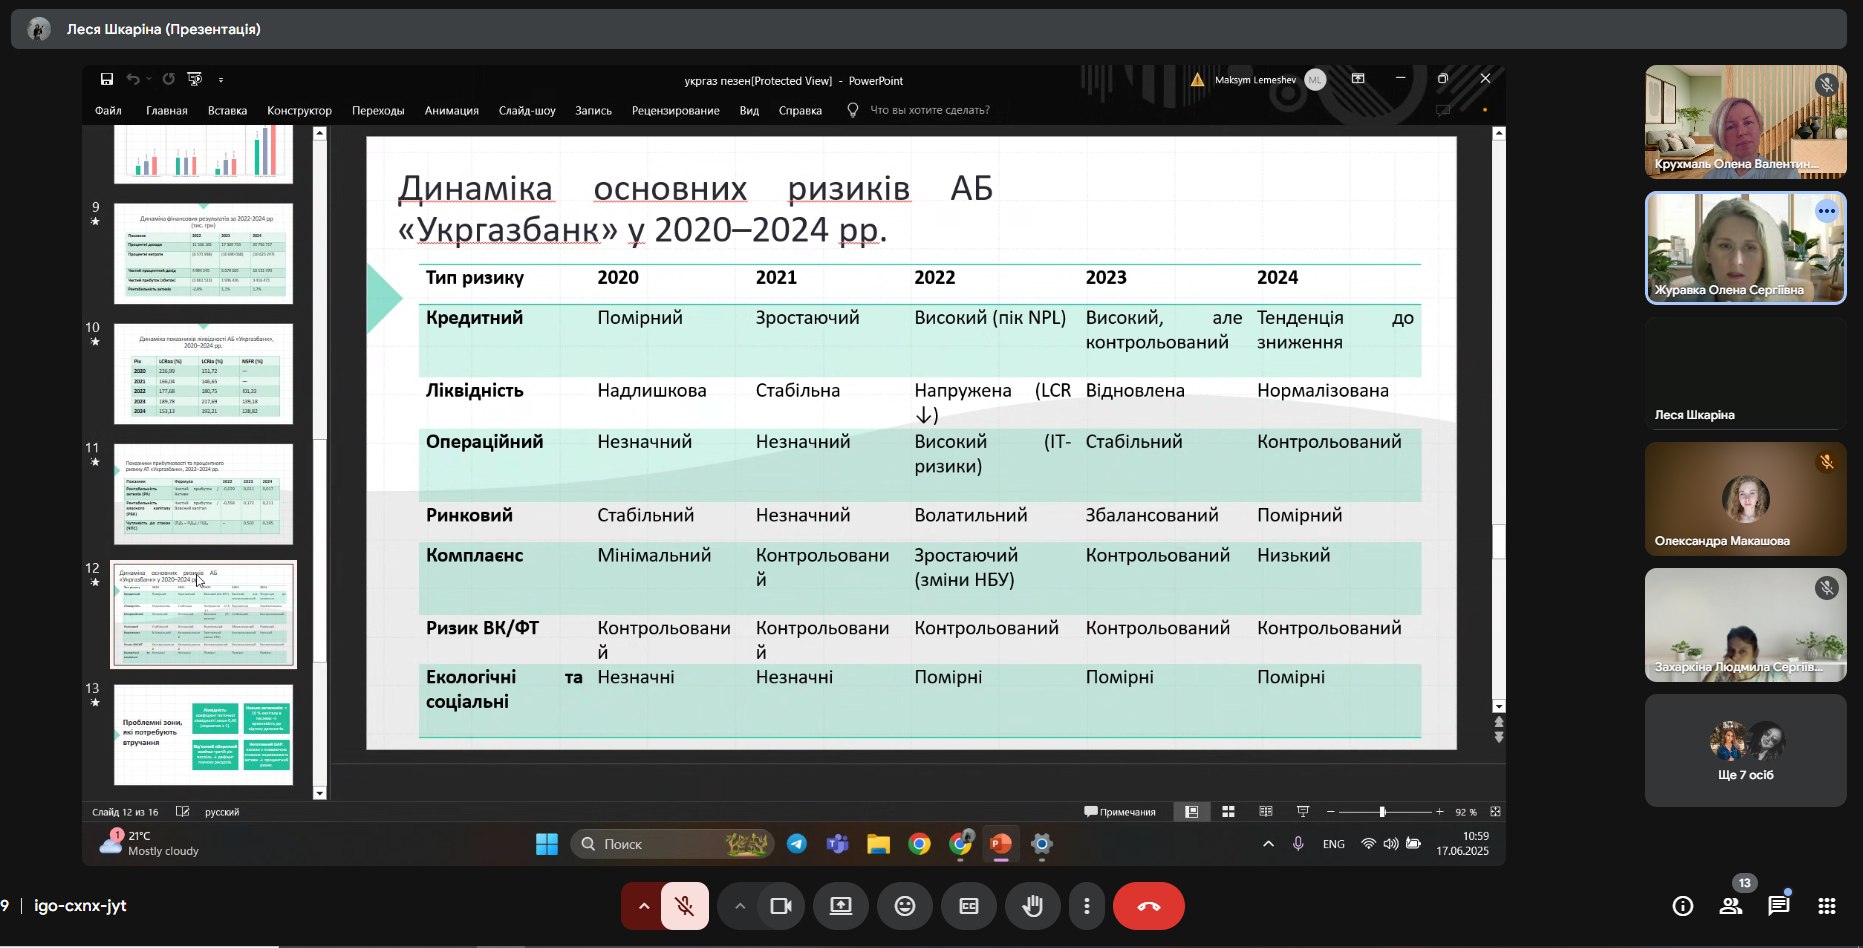Select slide 10 thumbnail with liquidity table
Image resolution: width=1863 pixels, height=948 pixels.
203,374
